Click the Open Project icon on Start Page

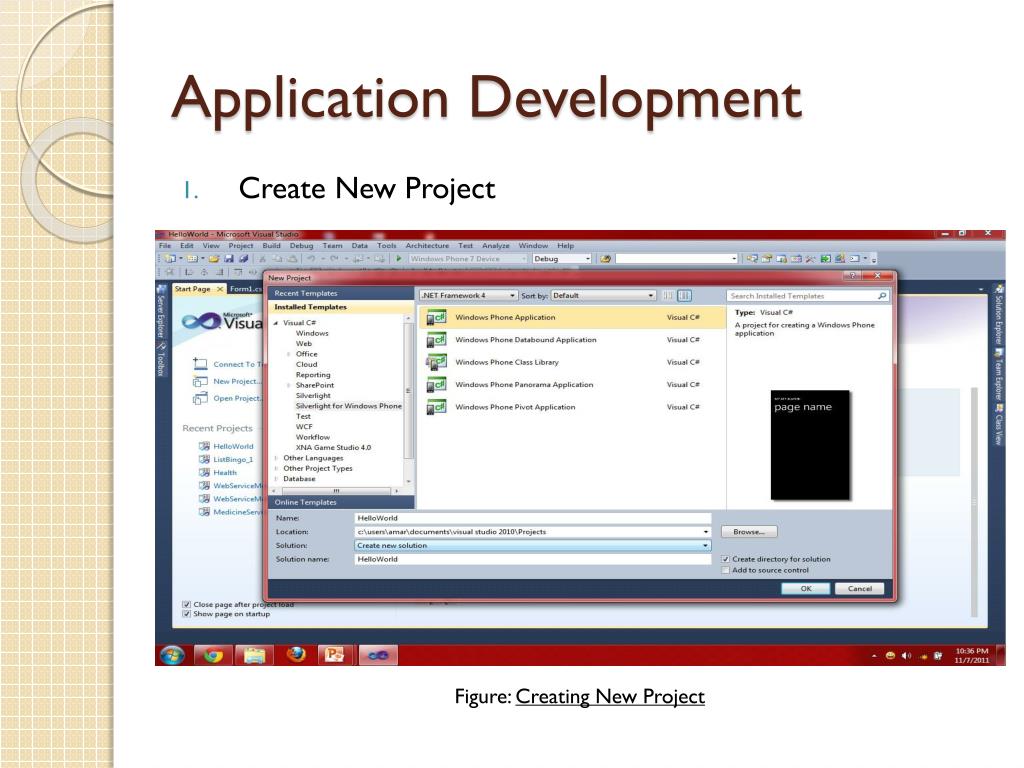(x=200, y=398)
